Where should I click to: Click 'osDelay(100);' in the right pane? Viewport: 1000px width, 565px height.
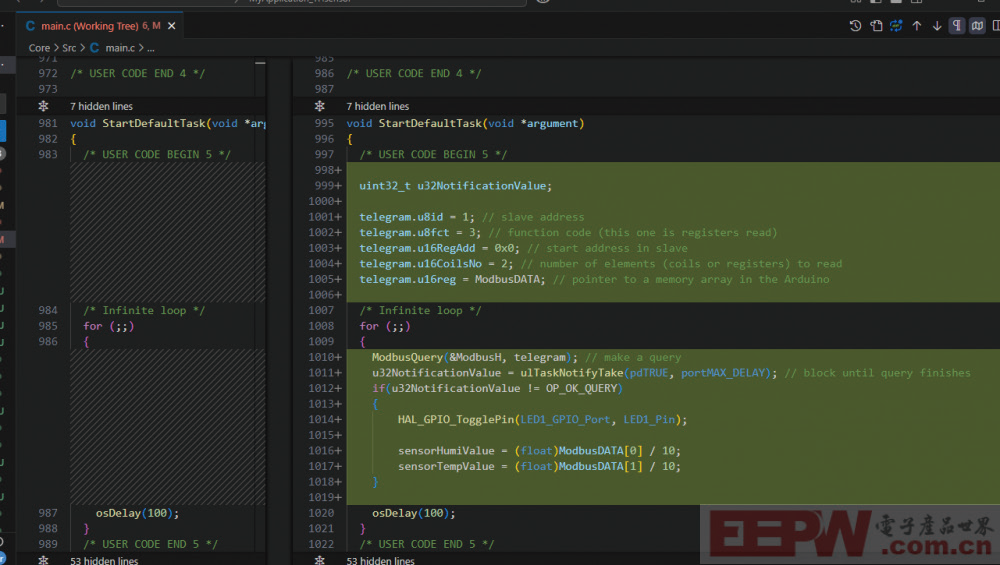413,513
